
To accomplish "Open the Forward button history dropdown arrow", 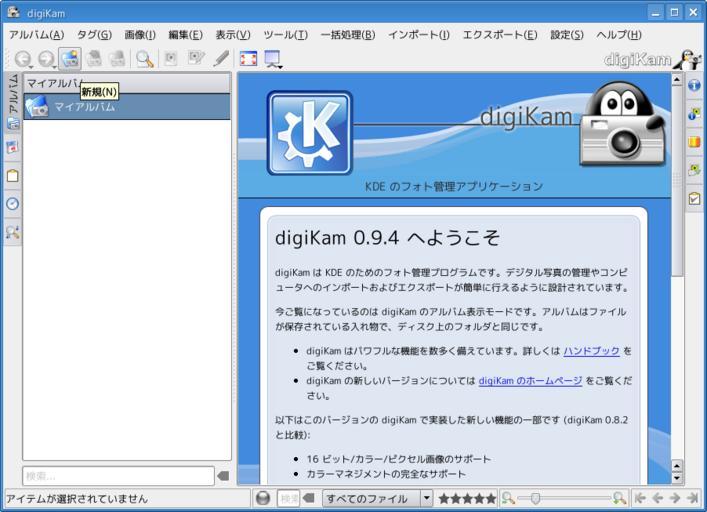I will [x=54, y=66].
